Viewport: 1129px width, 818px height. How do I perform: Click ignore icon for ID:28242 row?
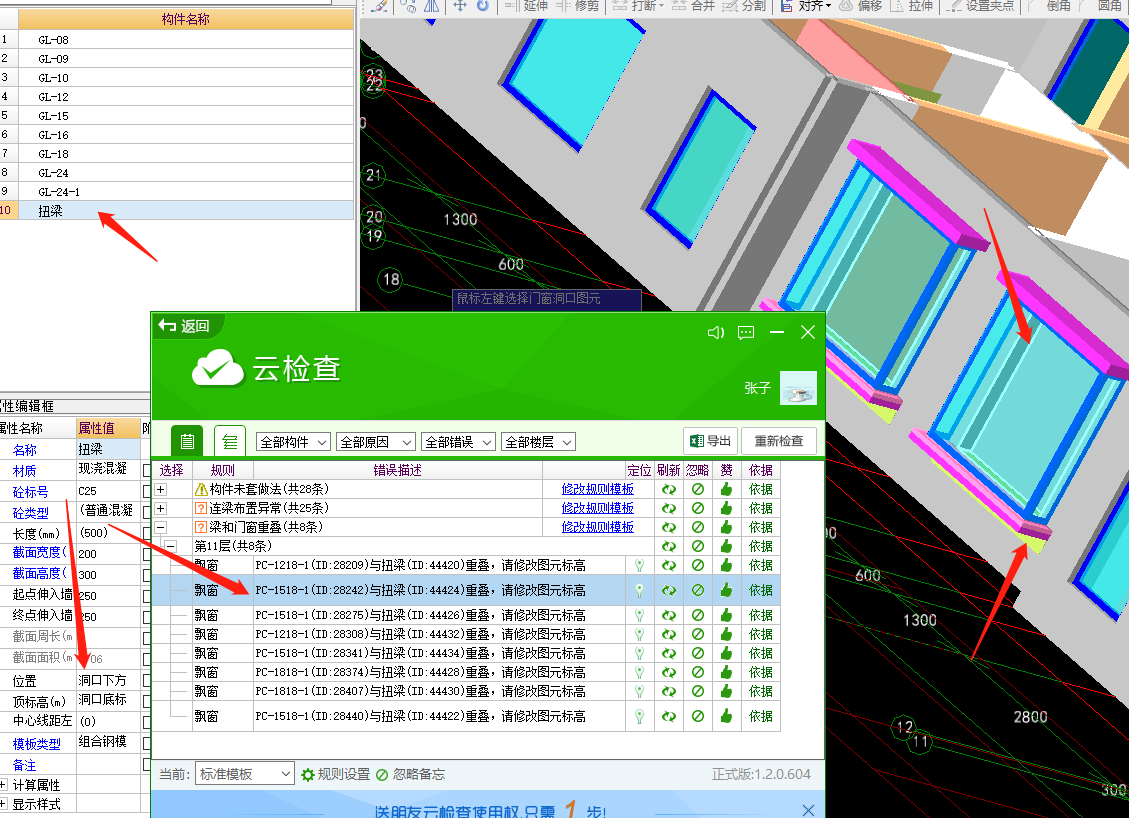698,590
